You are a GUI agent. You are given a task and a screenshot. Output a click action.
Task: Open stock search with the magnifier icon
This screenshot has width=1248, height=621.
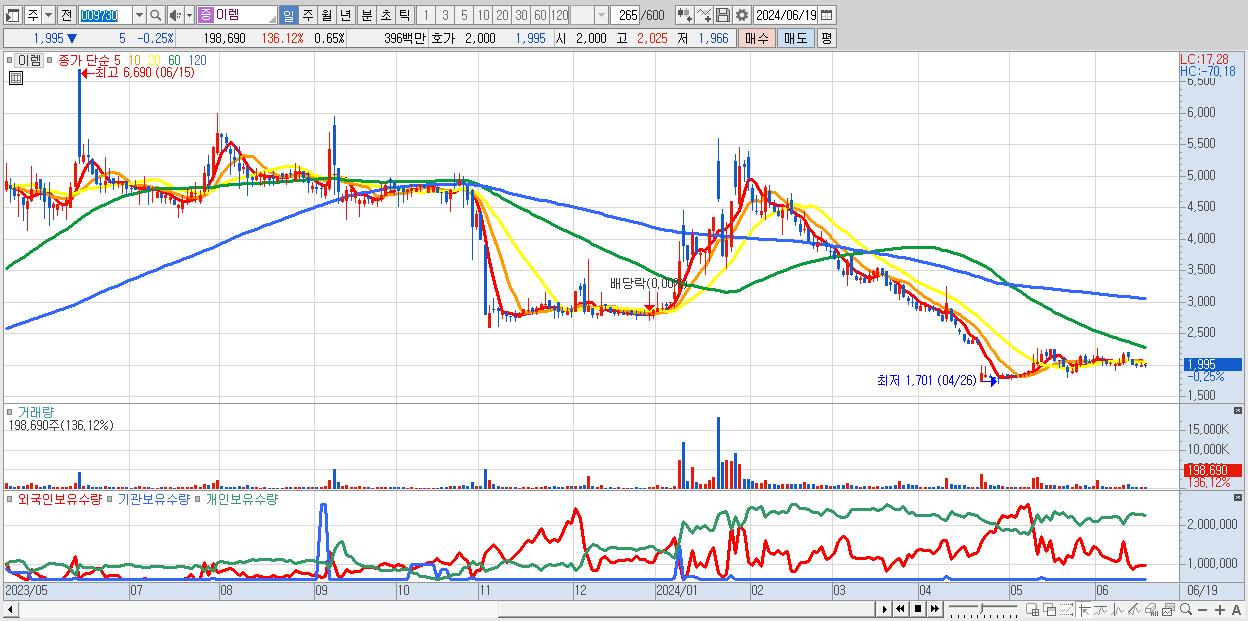(x=155, y=15)
